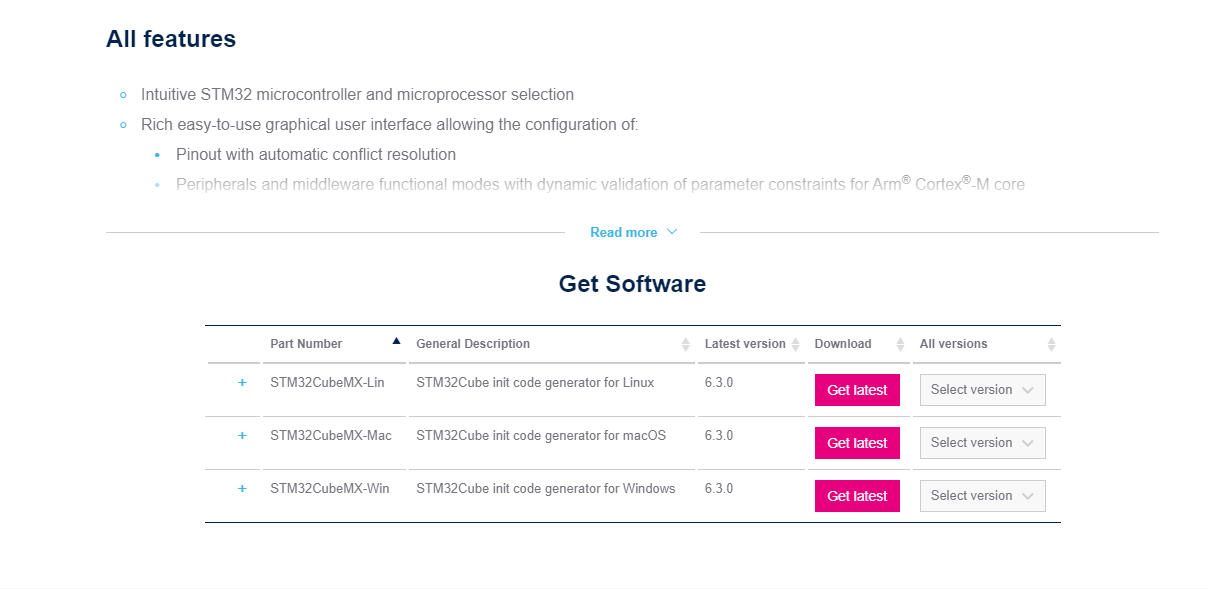Download latest STM32CubeMX-Mac version
1208x589 pixels.
pyautogui.click(x=857, y=443)
